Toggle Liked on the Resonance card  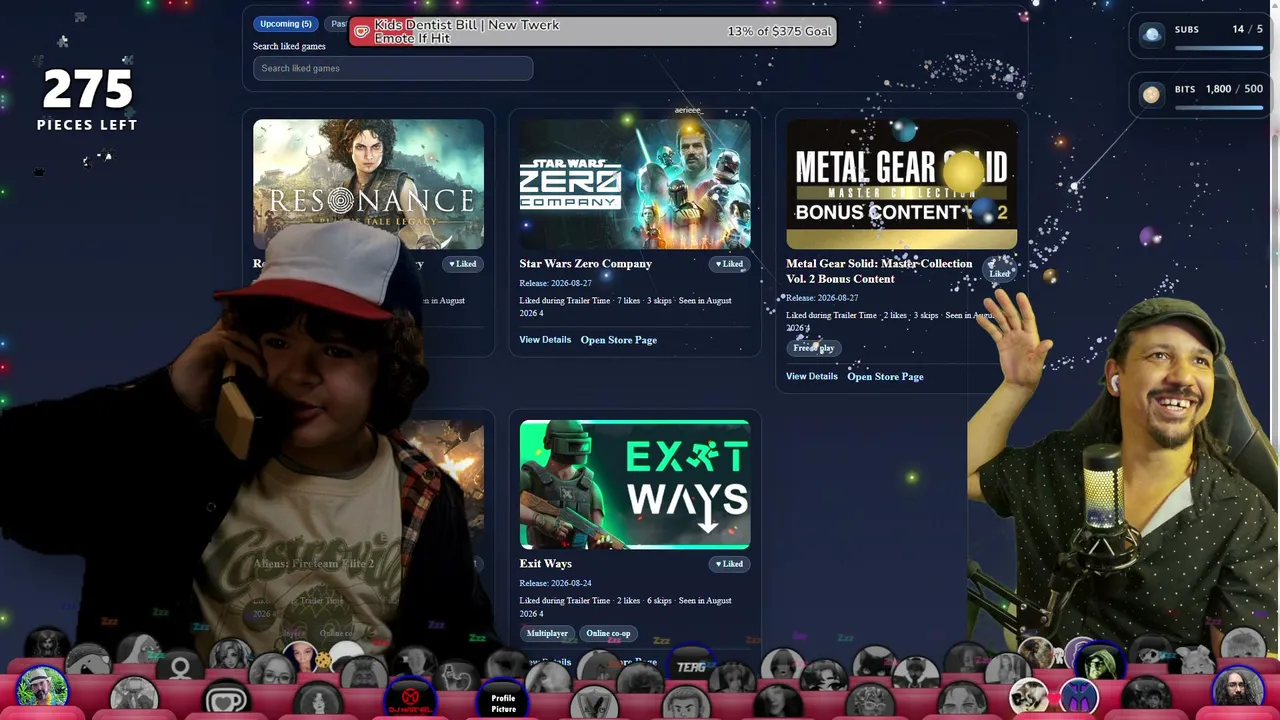(462, 264)
